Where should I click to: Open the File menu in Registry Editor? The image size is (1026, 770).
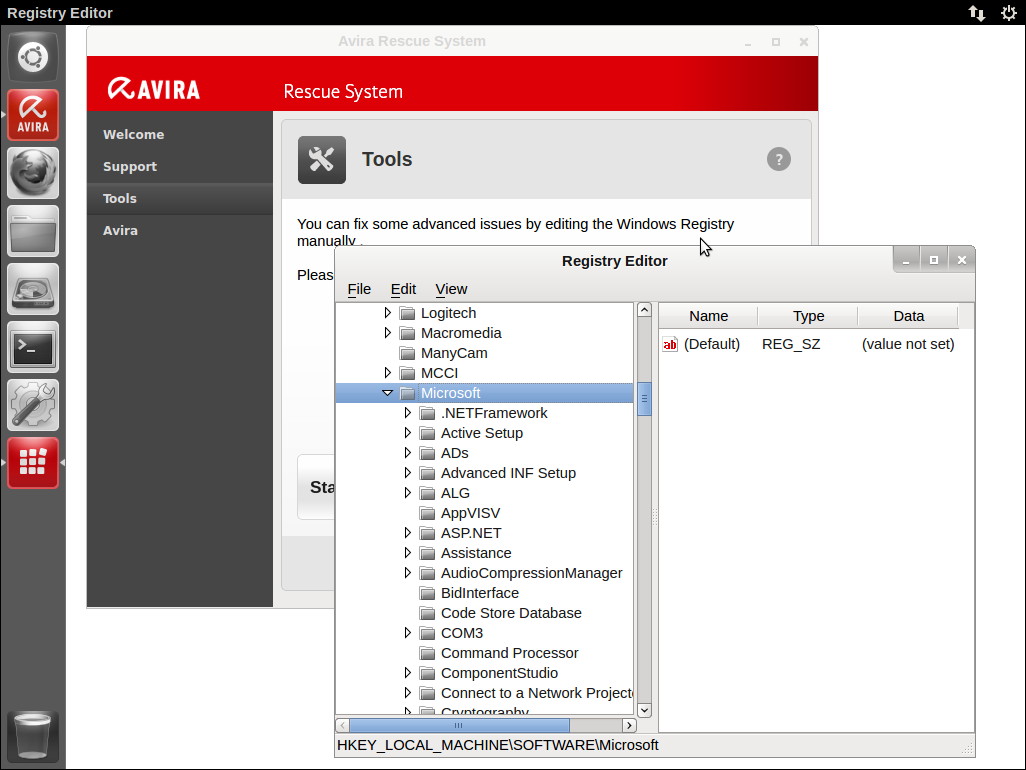pyautogui.click(x=359, y=289)
